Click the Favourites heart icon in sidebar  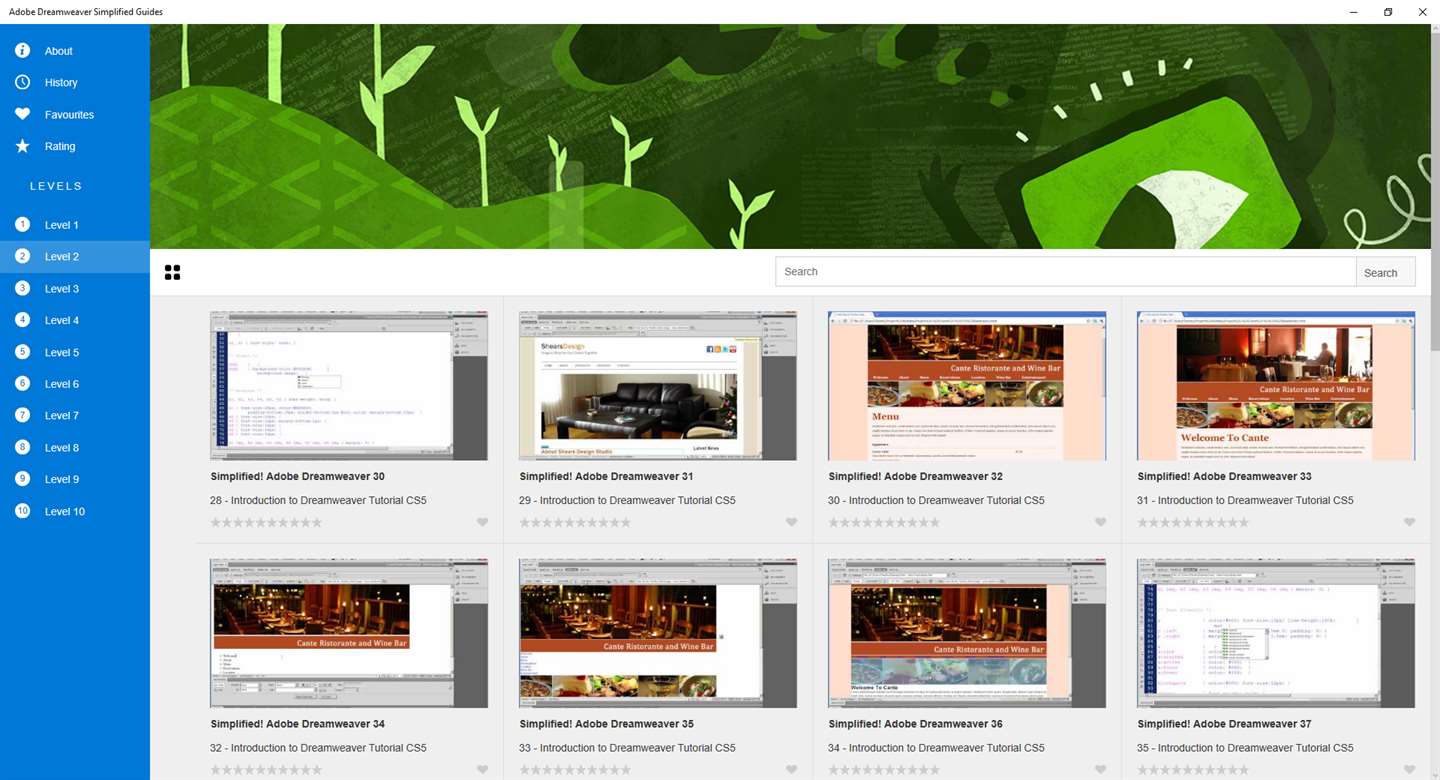click(23, 114)
